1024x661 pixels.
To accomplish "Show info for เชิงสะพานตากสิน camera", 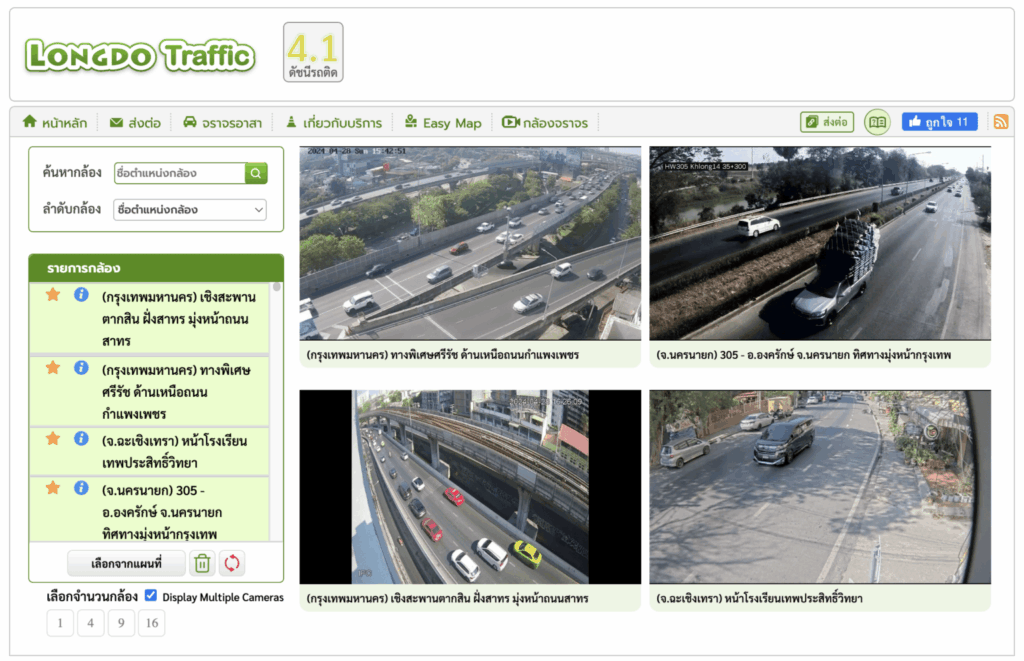I will pos(81,295).
